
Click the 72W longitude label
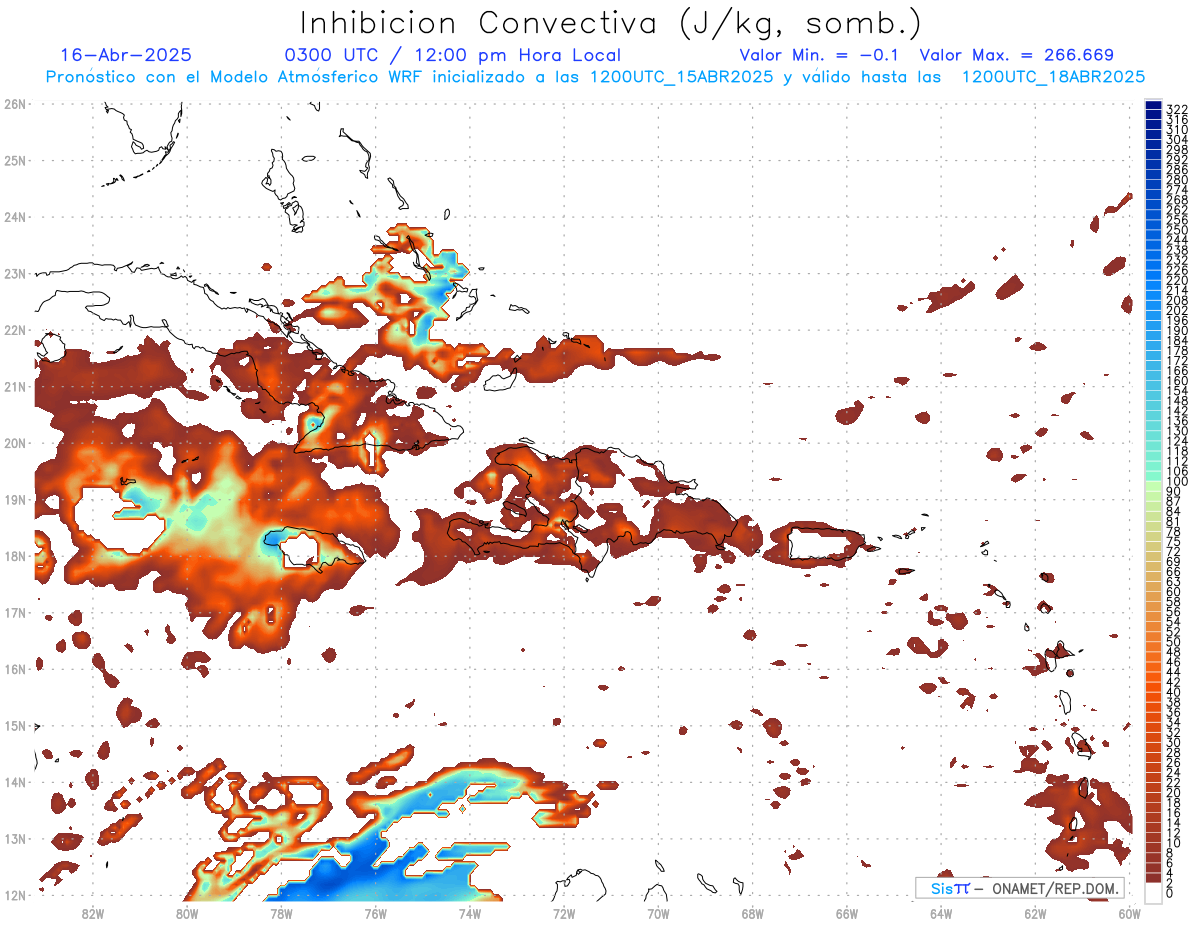tap(564, 912)
